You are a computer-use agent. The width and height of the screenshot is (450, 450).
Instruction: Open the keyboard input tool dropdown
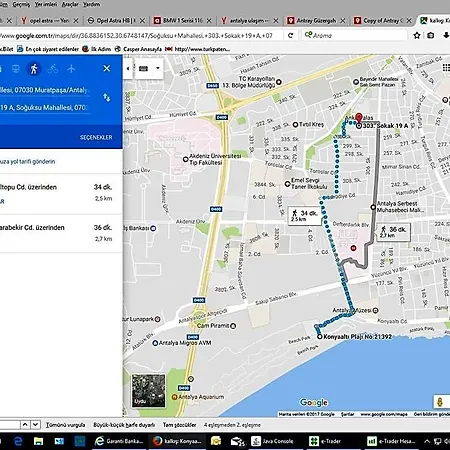(x=158, y=68)
